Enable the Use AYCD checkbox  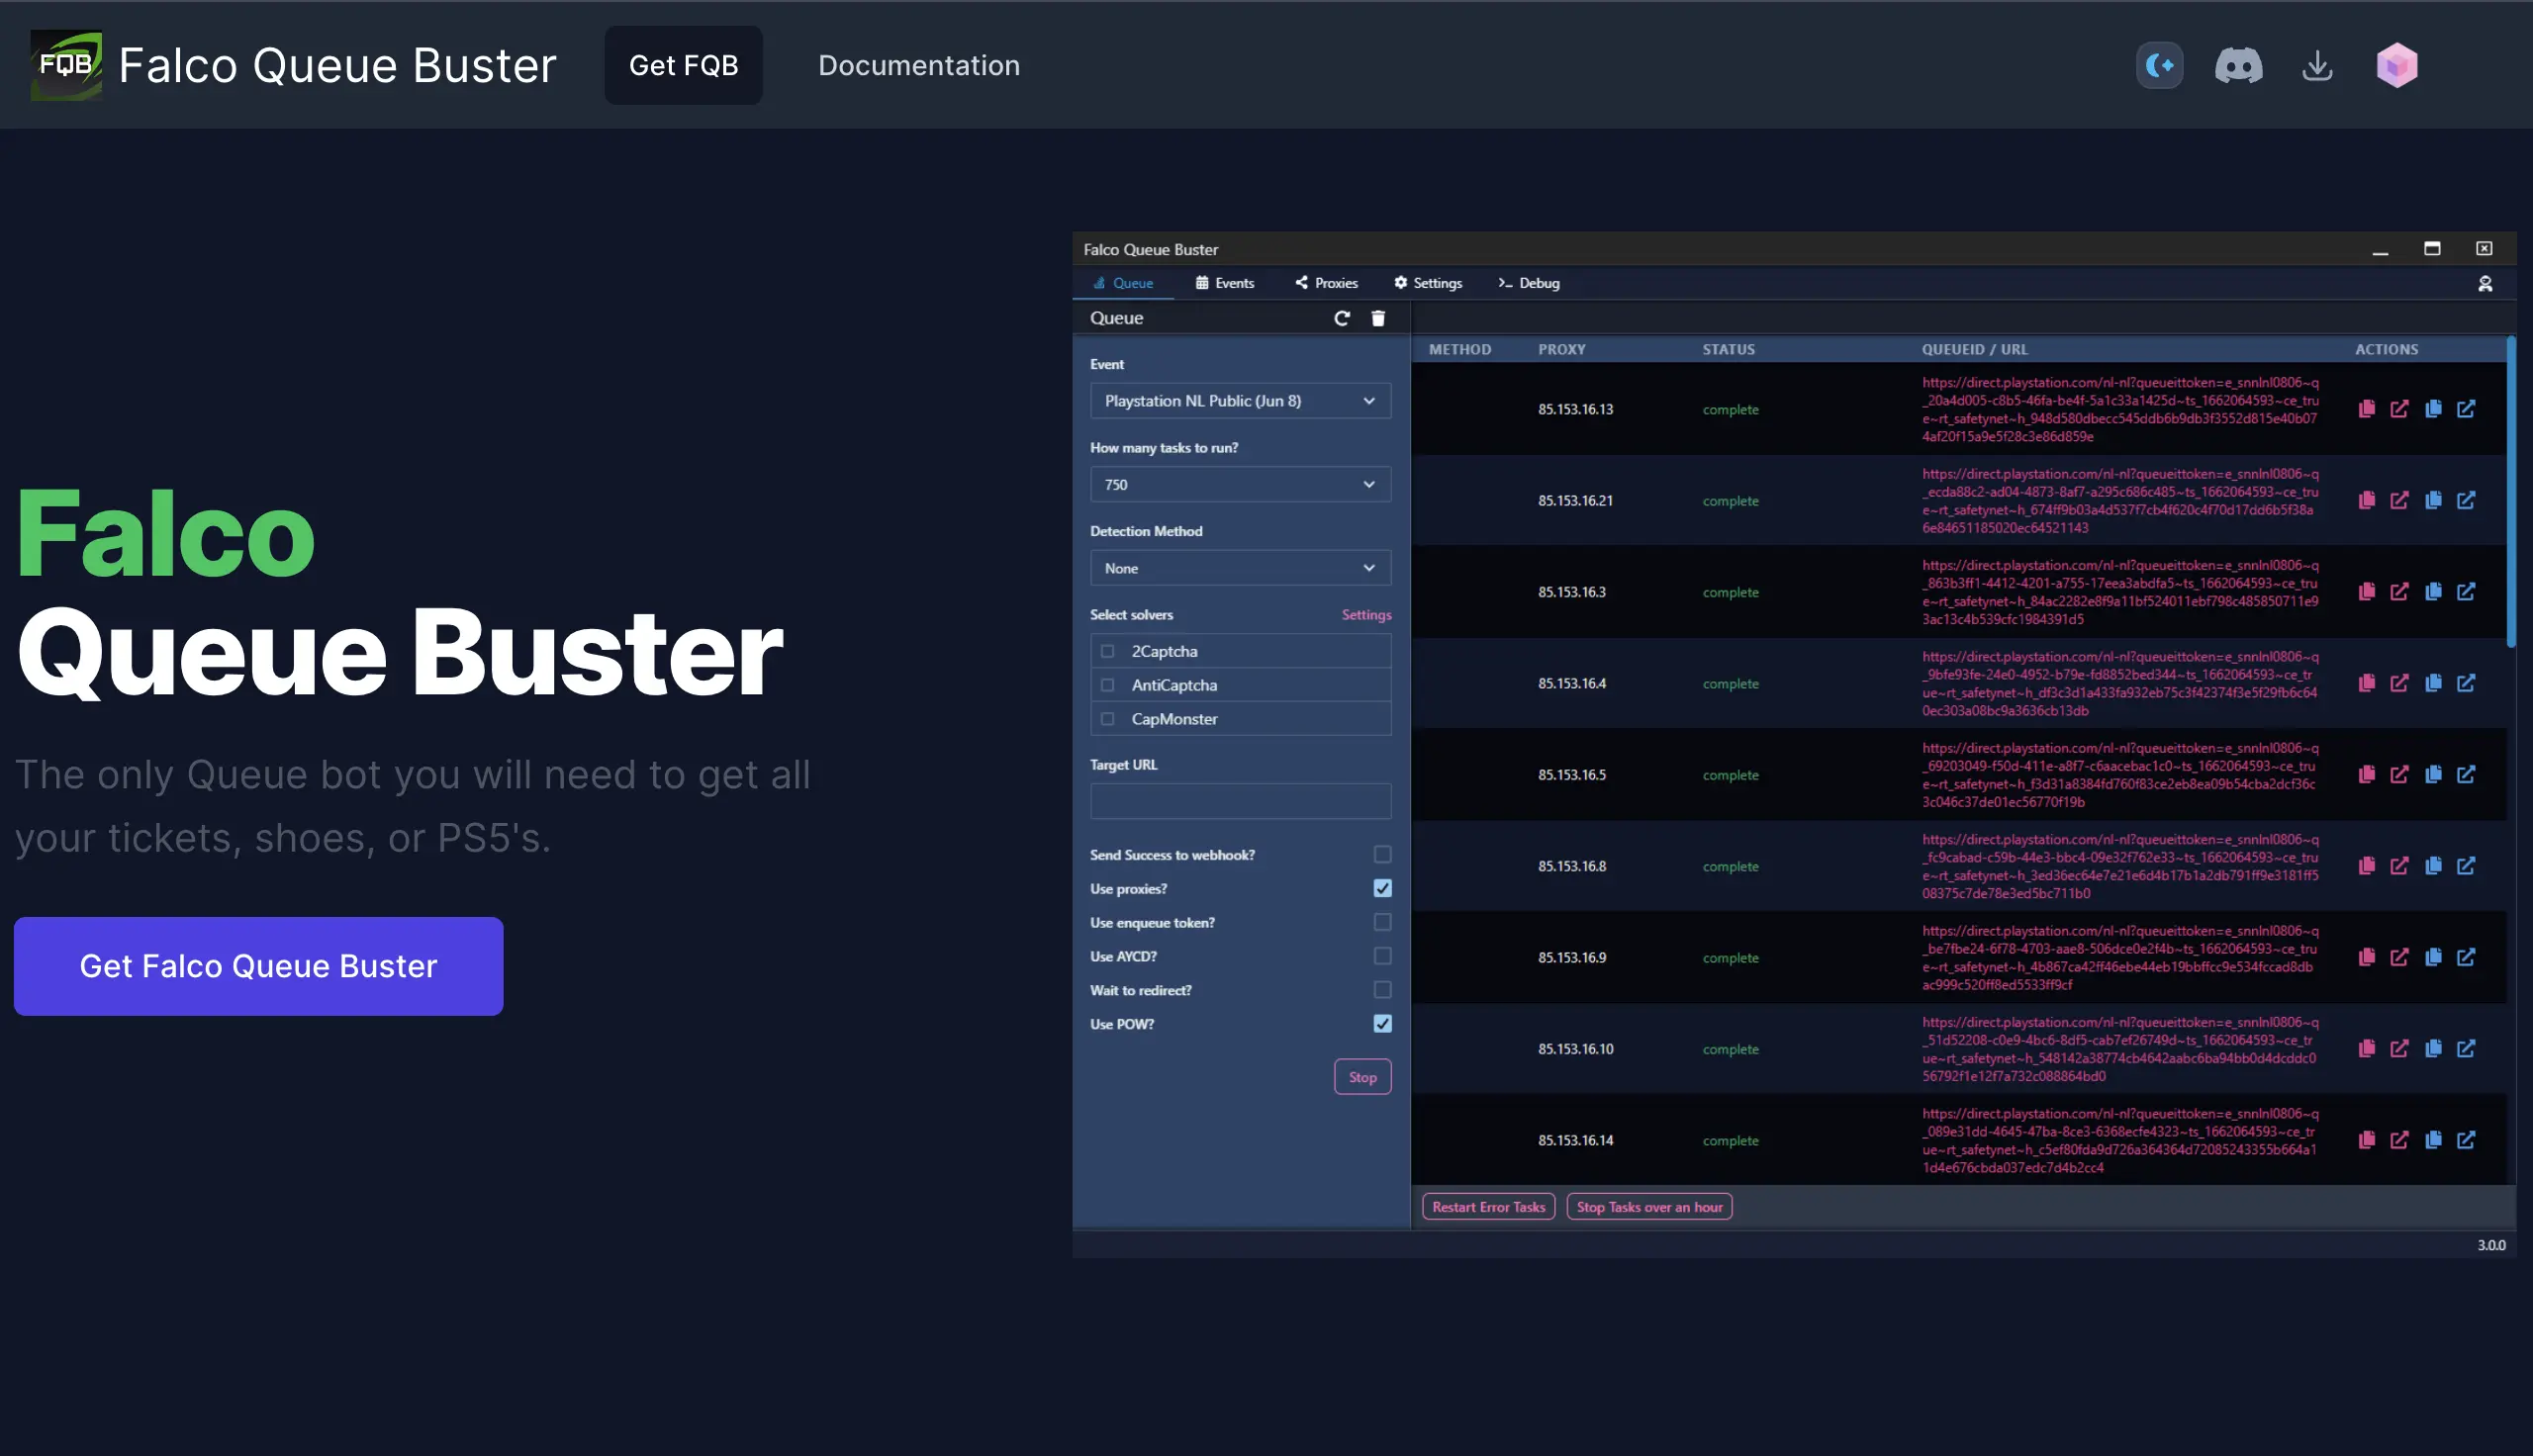[1382, 956]
